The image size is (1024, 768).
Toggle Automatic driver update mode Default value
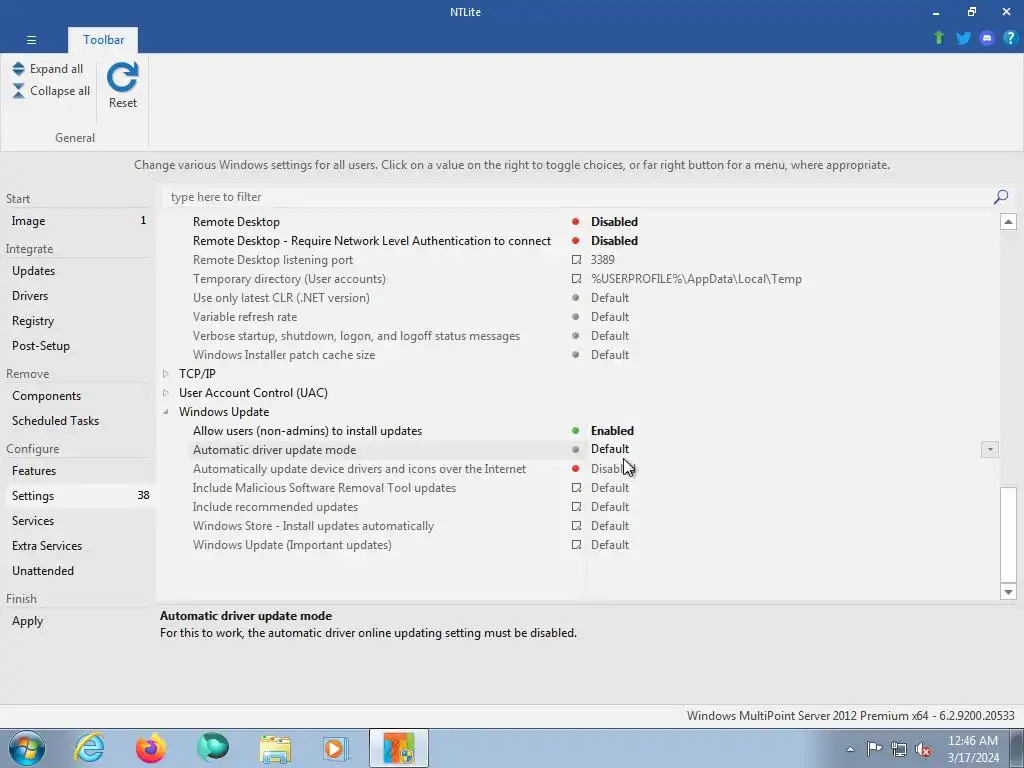[610, 449]
